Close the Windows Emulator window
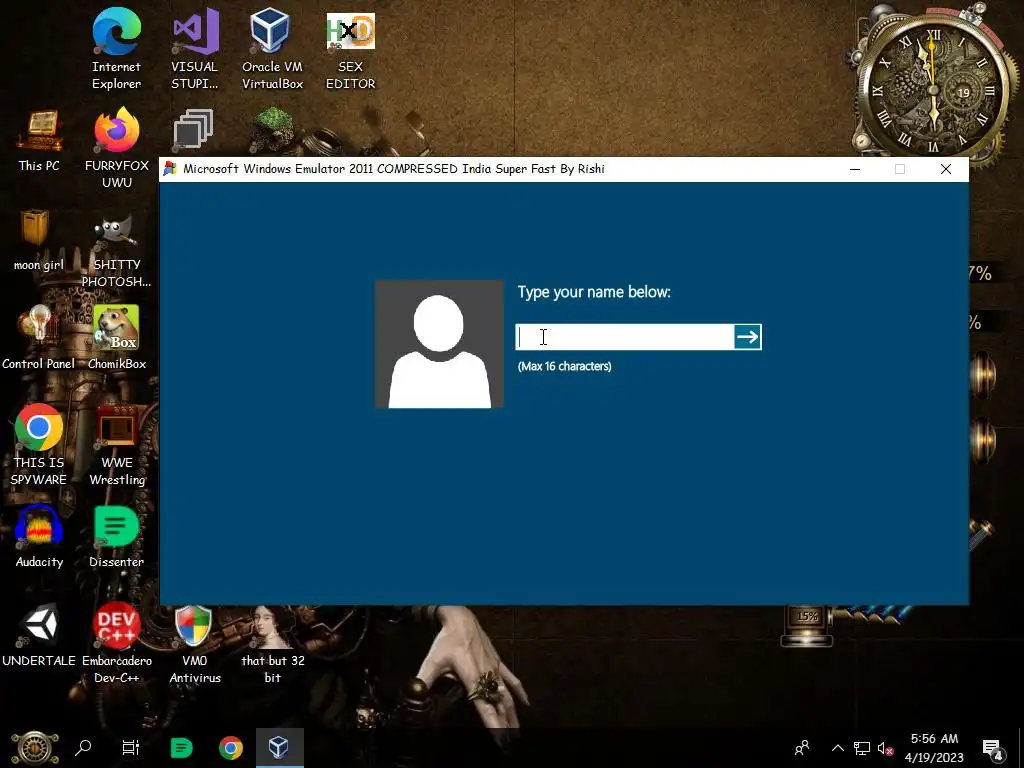This screenshot has height=768, width=1024. tap(946, 169)
